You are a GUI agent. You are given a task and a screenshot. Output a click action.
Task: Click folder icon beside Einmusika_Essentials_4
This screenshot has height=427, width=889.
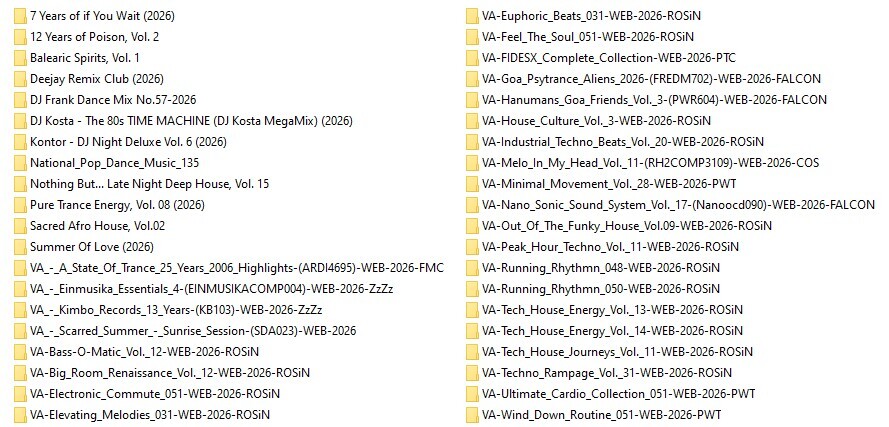pyautogui.click(x=20, y=289)
